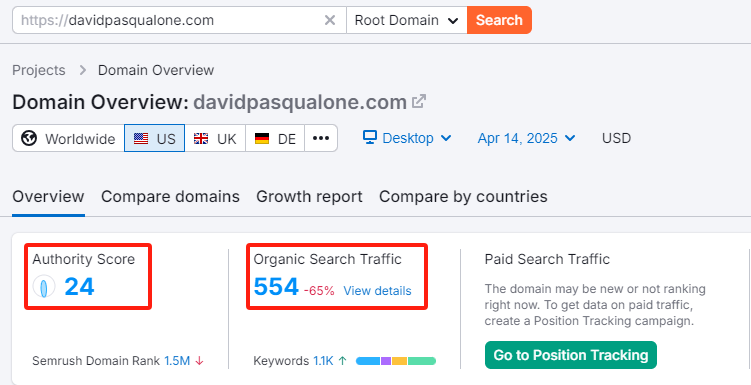751x385 pixels.
Task: Open the Keywords 1.1K value link
Action: [x=323, y=361]
